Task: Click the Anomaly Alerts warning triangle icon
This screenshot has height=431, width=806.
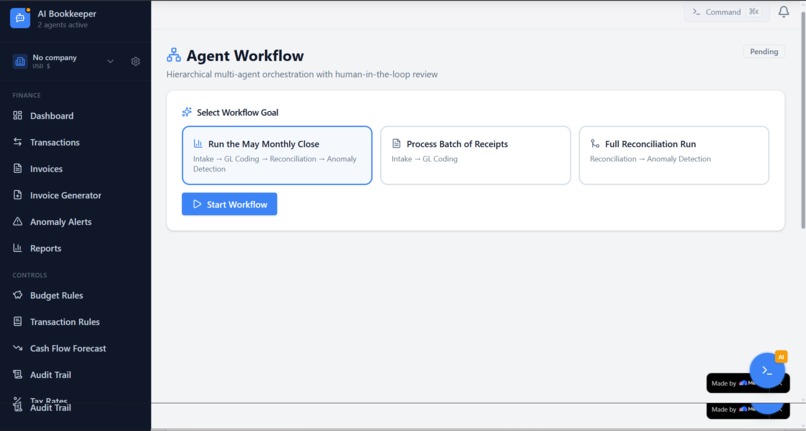Action: click(17, 221)
